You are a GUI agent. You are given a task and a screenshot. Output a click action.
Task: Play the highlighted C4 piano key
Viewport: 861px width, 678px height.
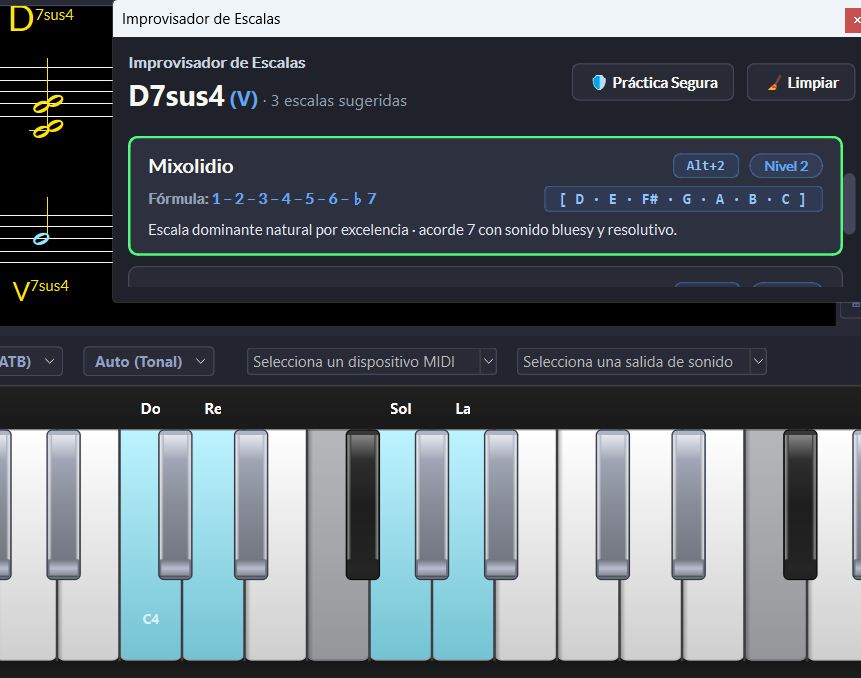tap(150, 618)
